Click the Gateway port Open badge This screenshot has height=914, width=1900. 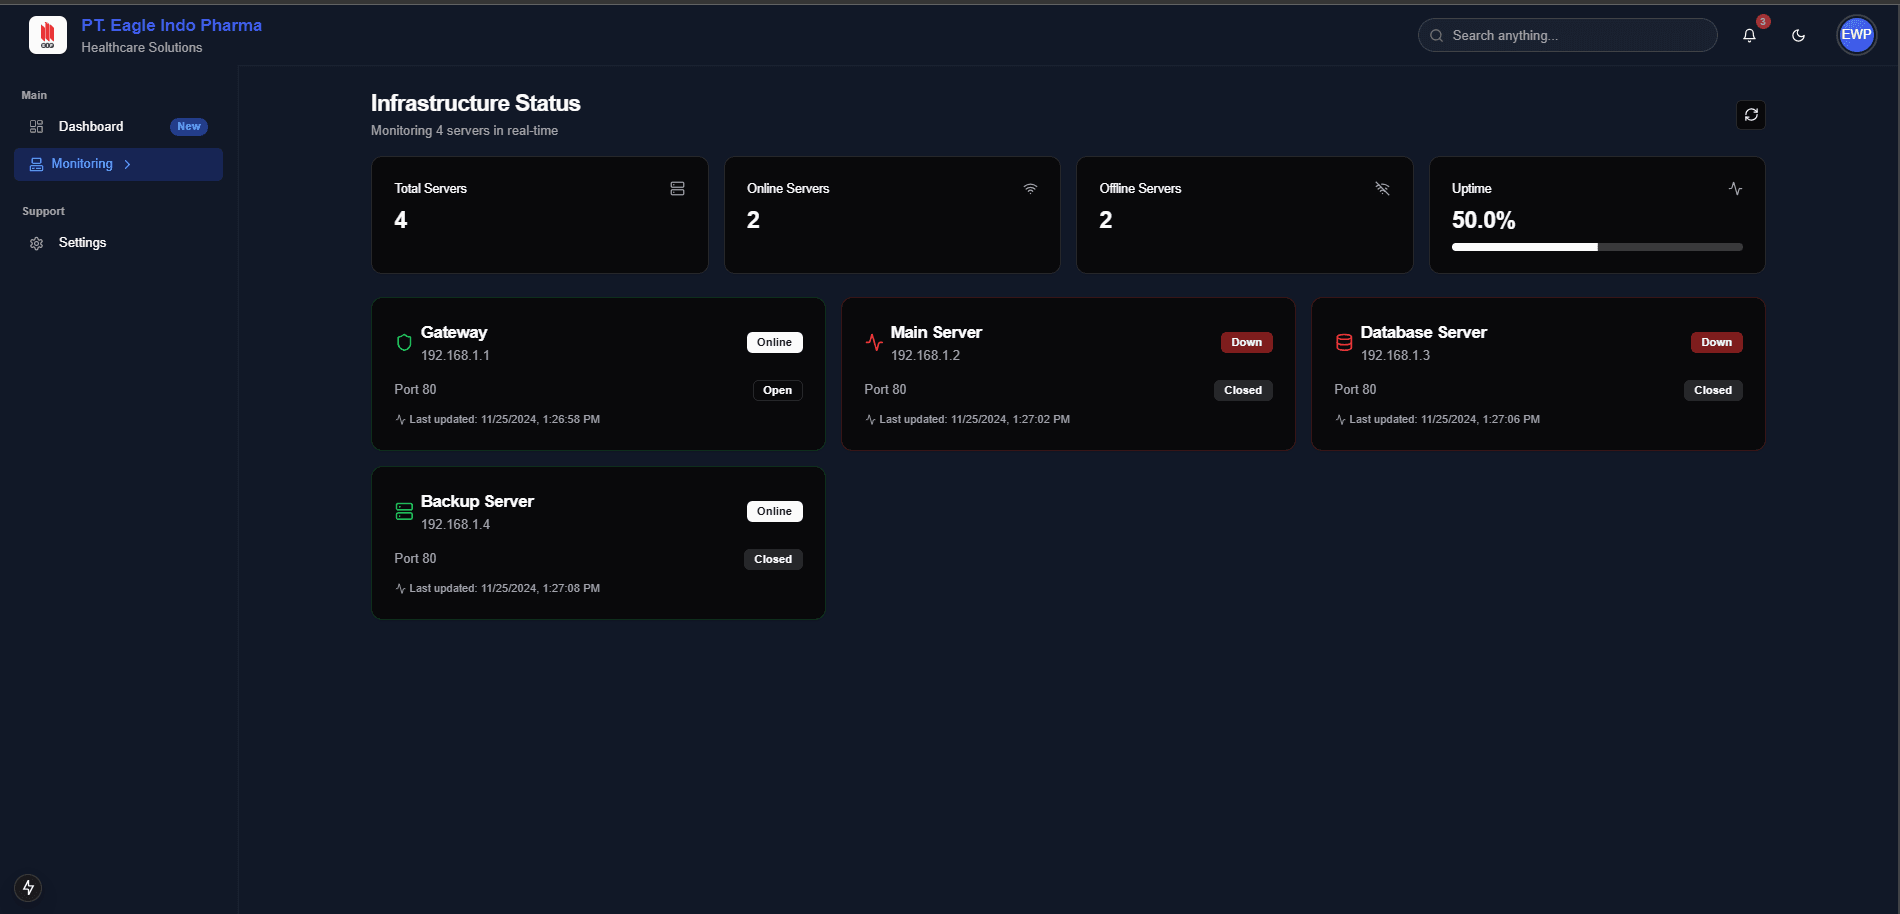[777, 391]
